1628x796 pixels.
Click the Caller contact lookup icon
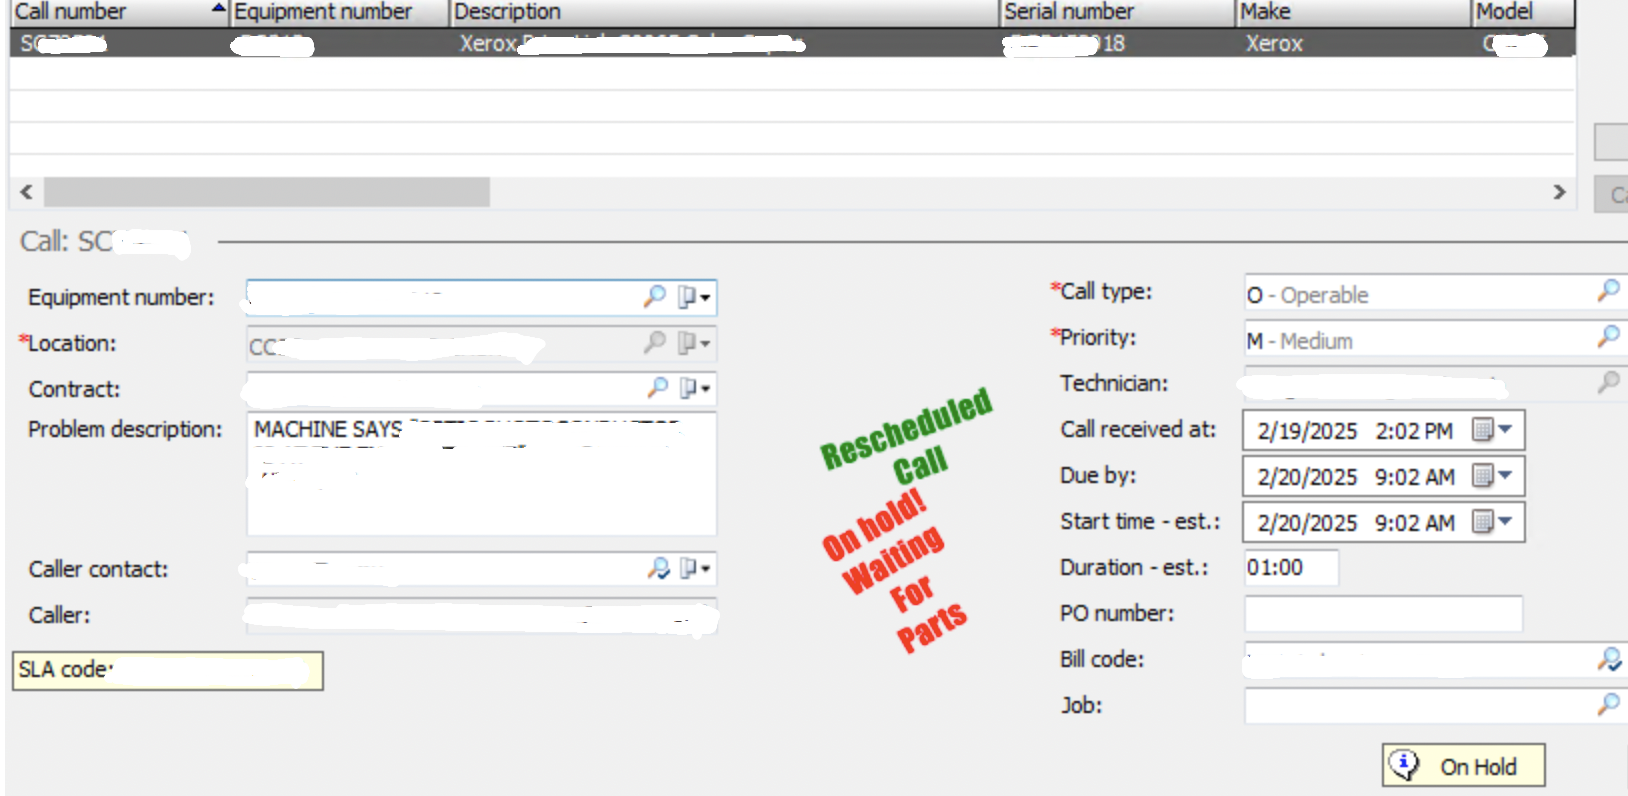(657, 568)
